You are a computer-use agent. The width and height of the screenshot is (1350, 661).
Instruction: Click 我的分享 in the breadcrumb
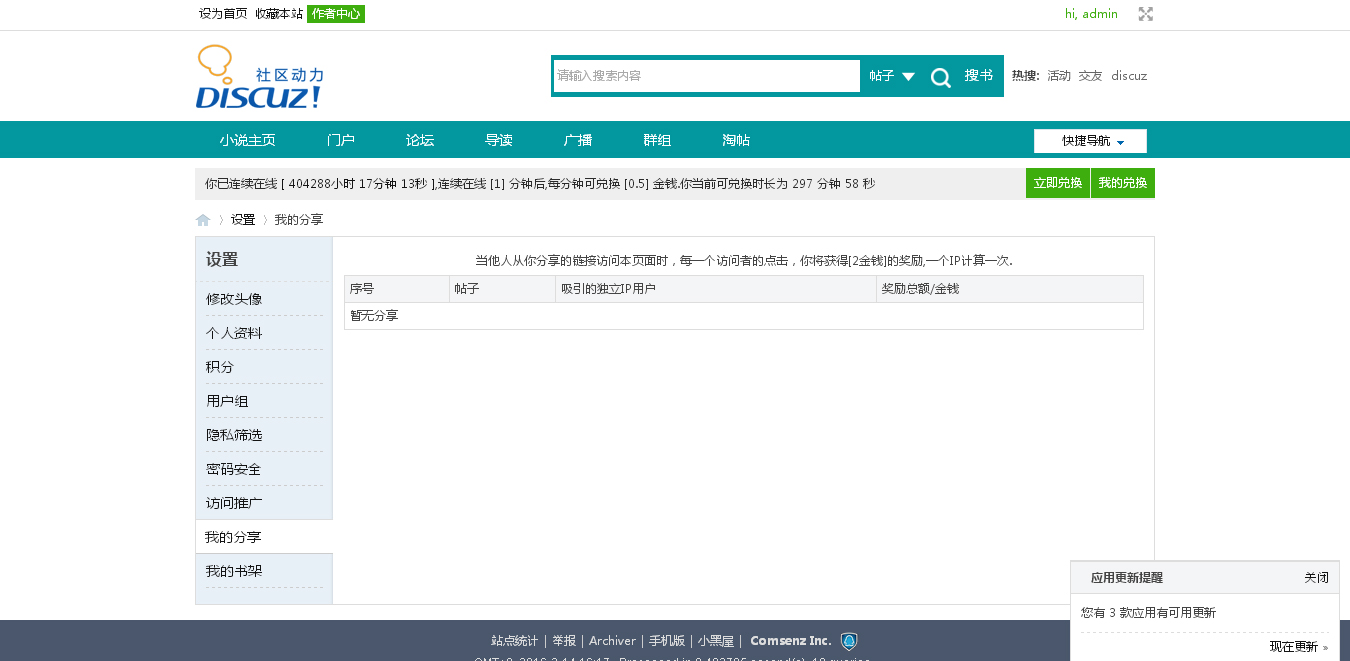pyautogui.click(x=299, y=220)
